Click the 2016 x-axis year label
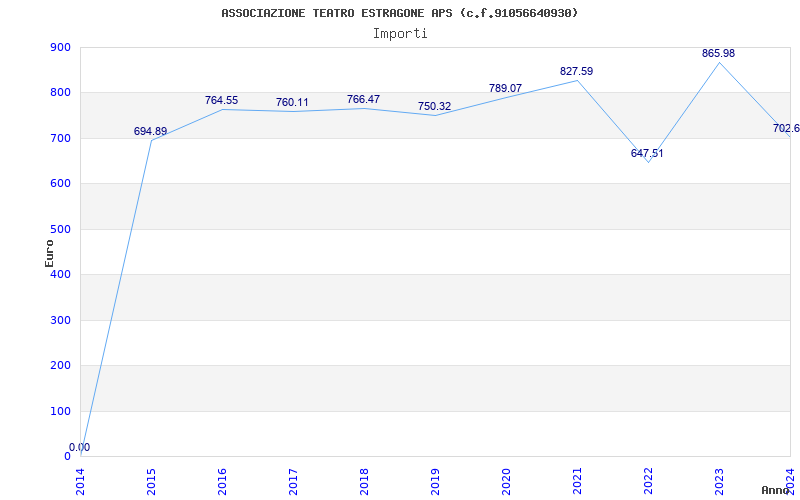800x500 pixels. point(222,480)
